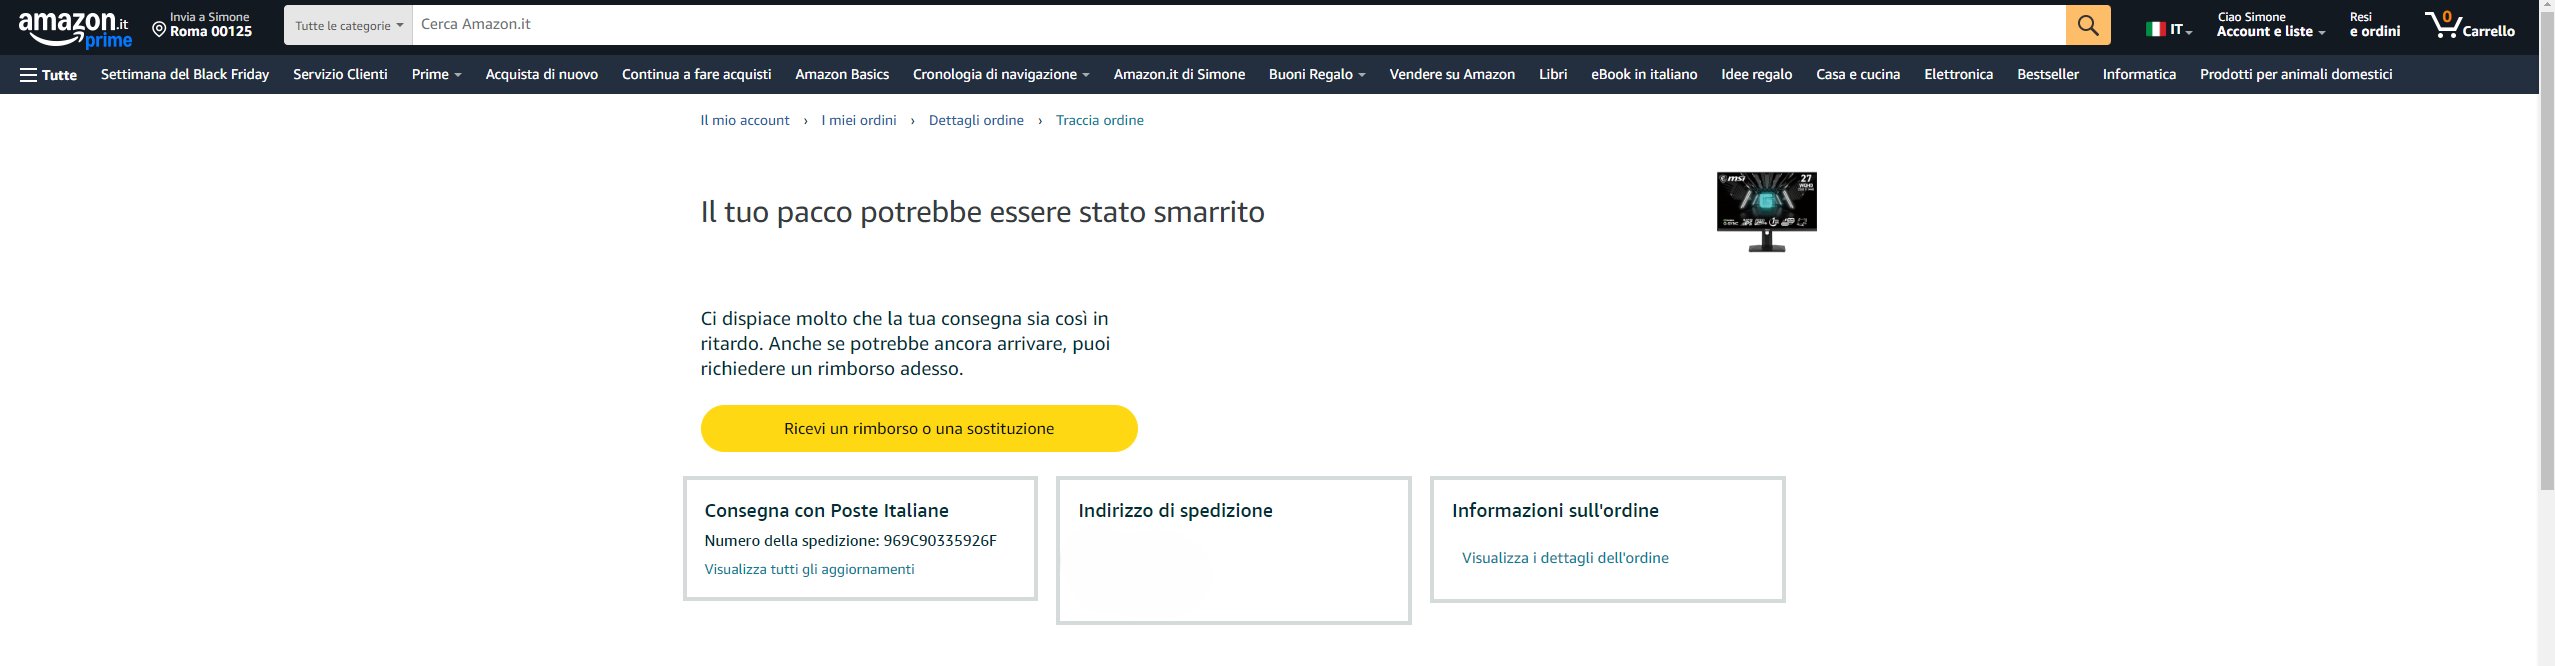The image size is (2555, 666).
Task: Open Account e liste menu
Action: [2270, 25]
